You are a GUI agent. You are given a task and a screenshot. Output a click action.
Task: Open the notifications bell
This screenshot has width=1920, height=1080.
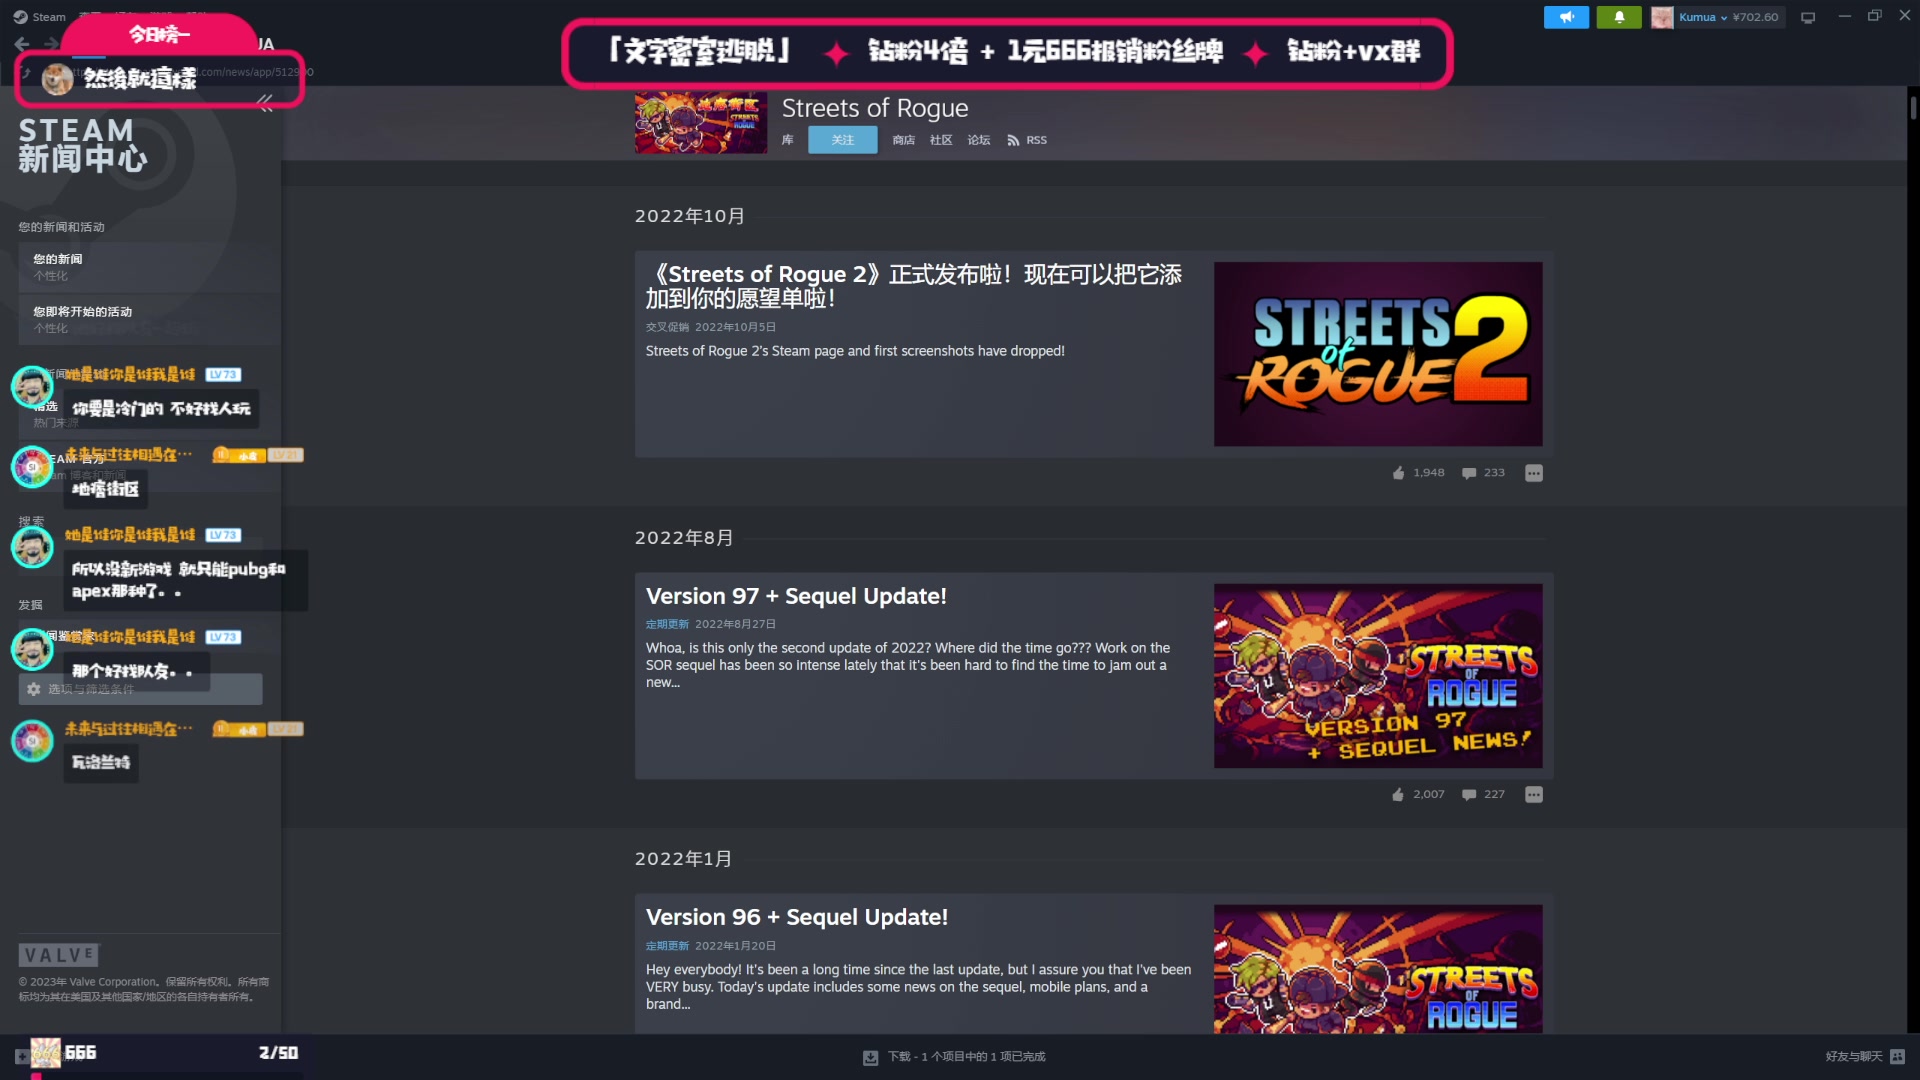point(1619,17)
